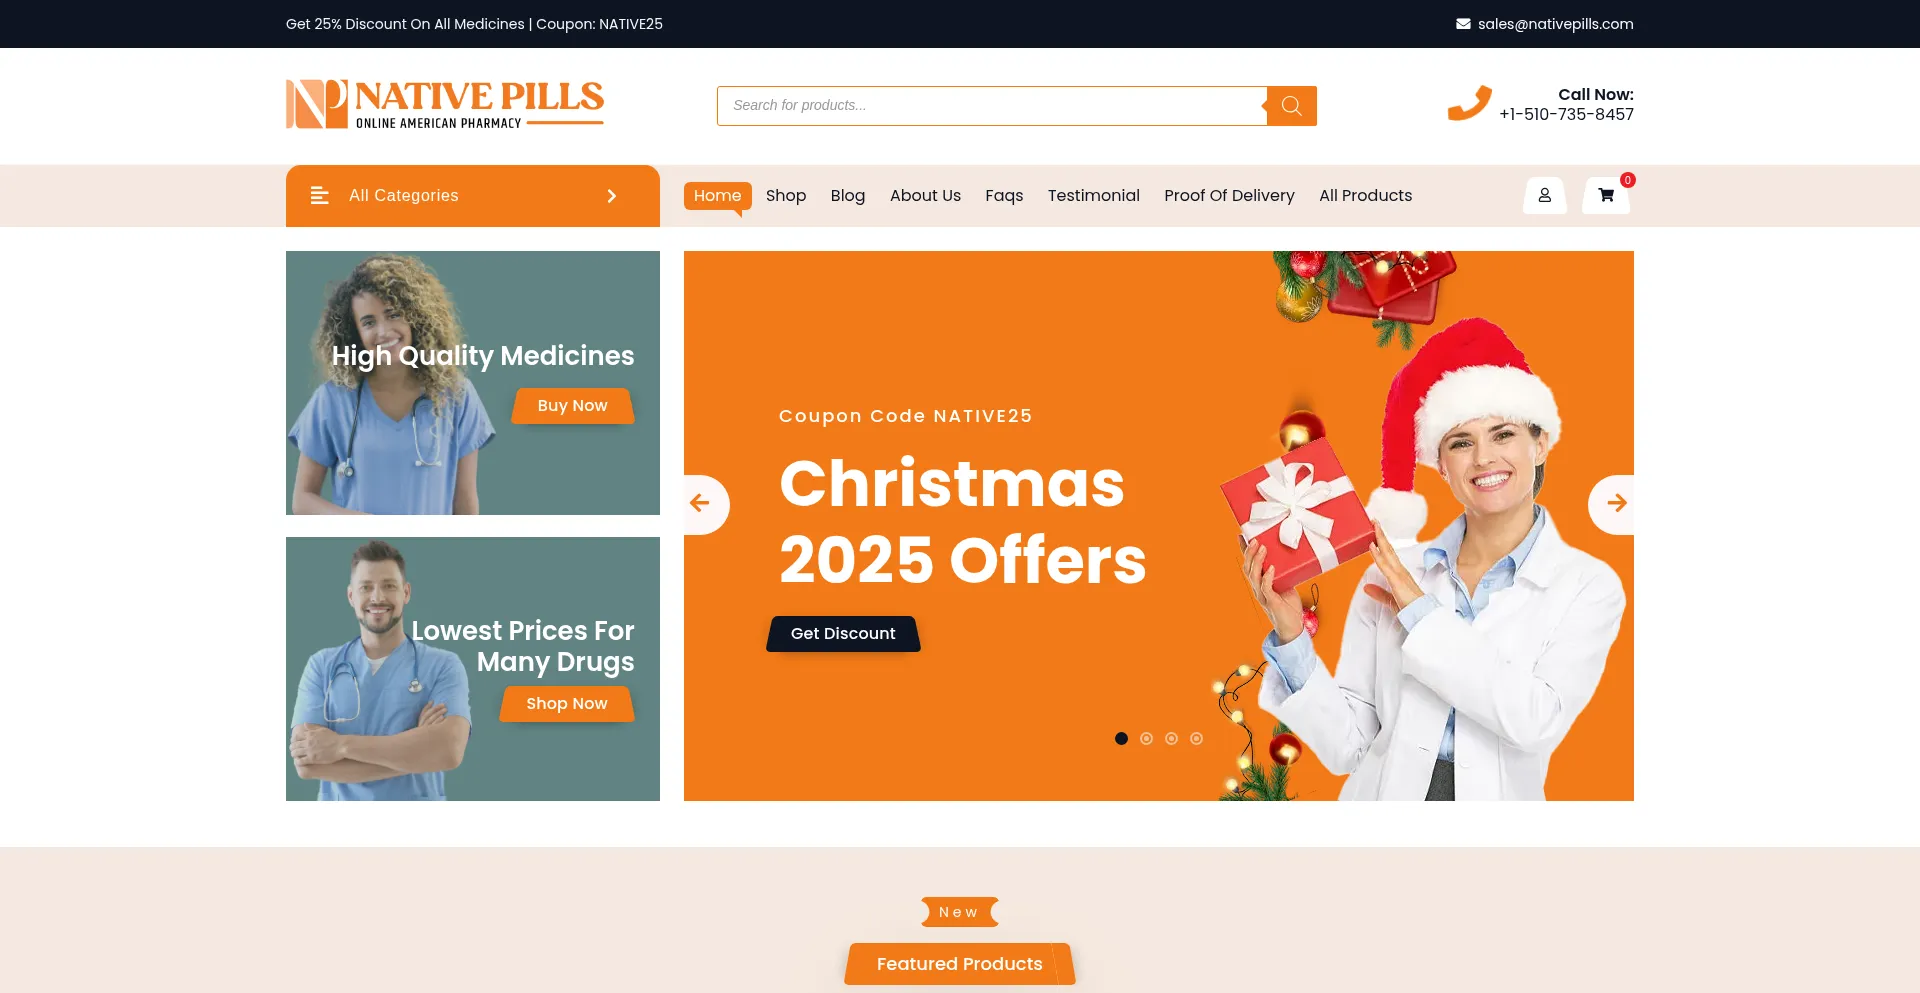
Task: Select the third slider dot
Action: pyautogui.click(x=1171, y=739)
